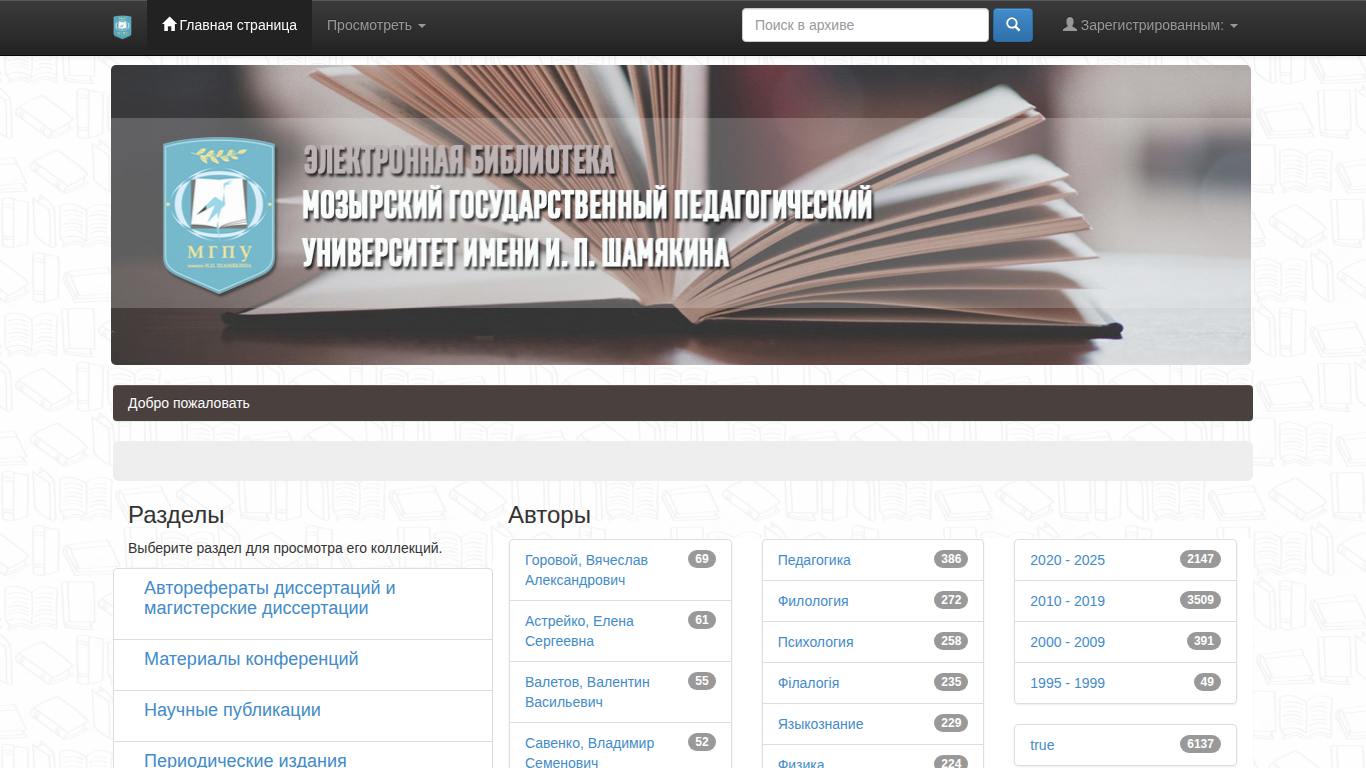The image size is (1366, 768).
Task: Select author Горовой, Вячеслав Александрович
Action: click(x=586, y=570)
